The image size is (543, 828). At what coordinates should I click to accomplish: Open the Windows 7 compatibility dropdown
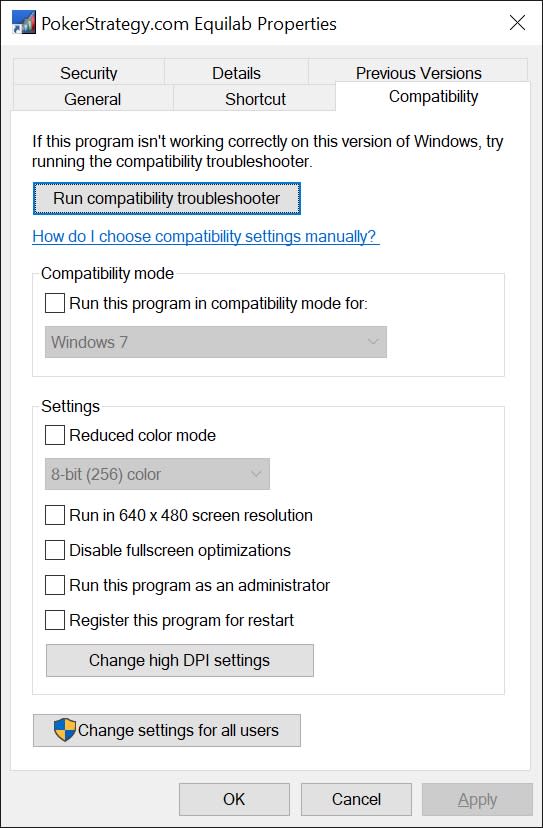(216, 342)
